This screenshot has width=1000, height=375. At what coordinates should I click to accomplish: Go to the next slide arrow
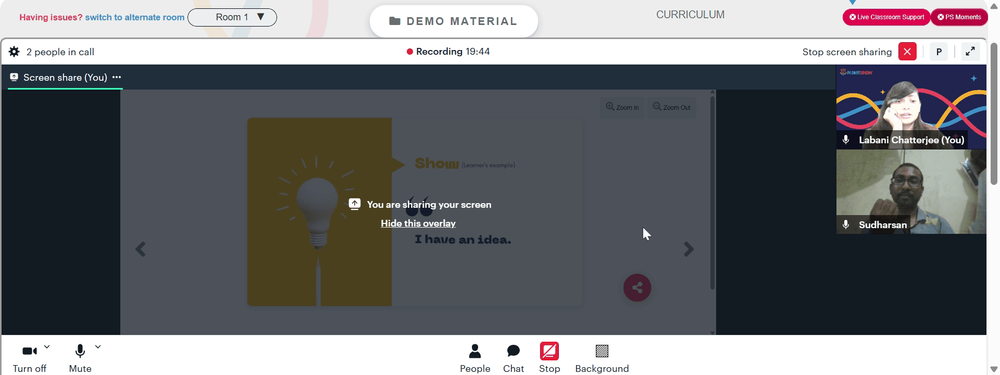tap(689, 249)
